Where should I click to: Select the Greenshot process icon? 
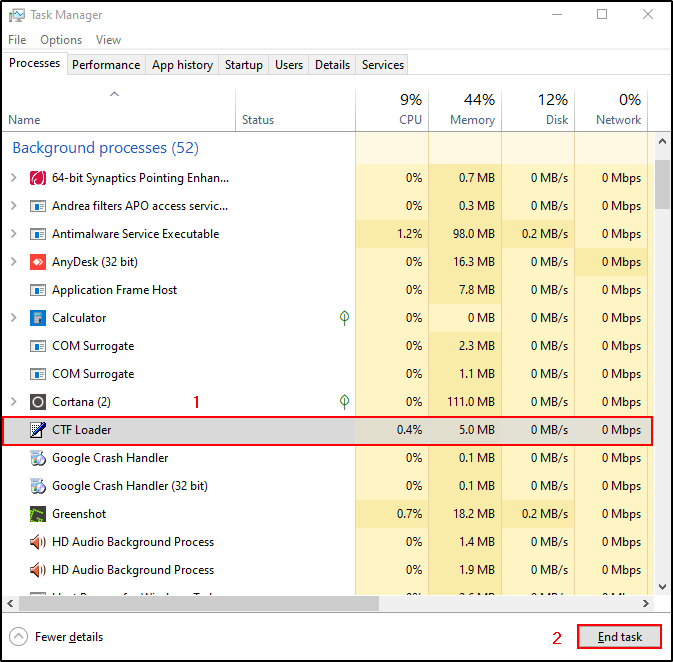(38, 514)
